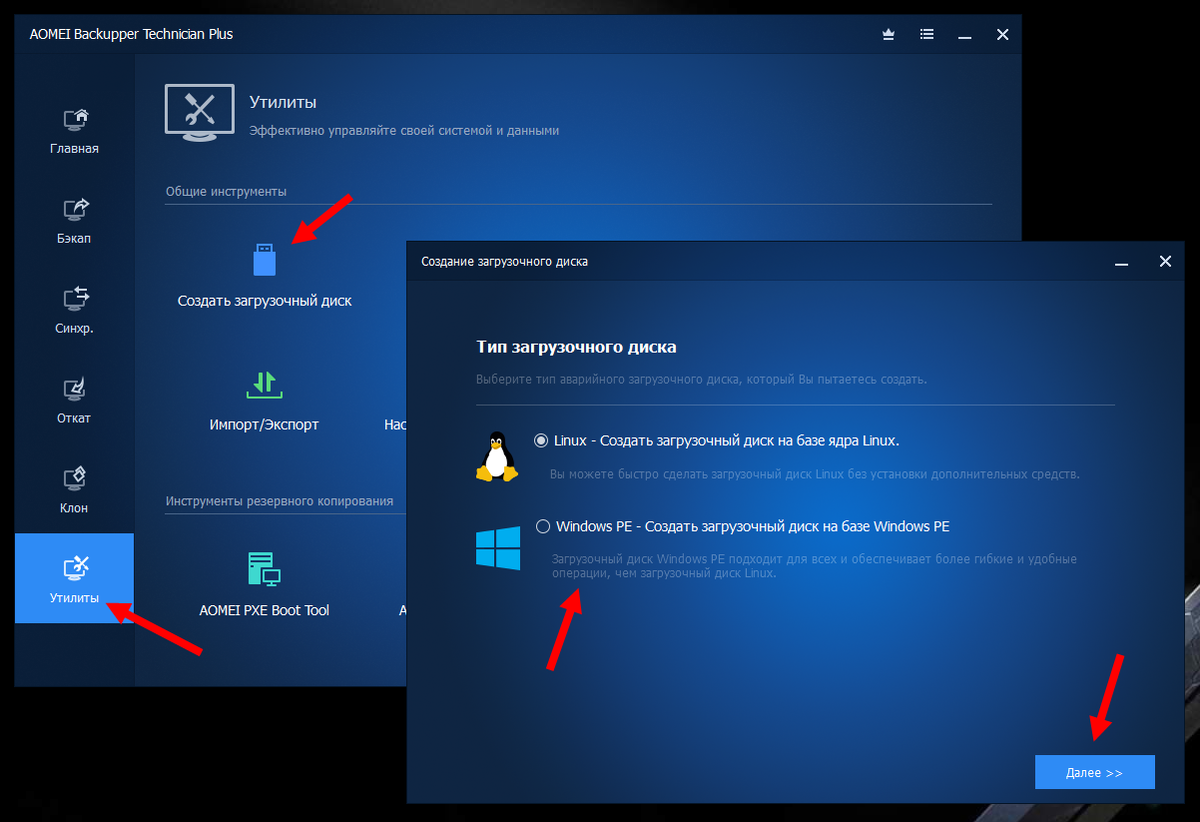Close the AOMEI Backupper main window
Screen dimensions: 1200x822
coord(1003,35)
